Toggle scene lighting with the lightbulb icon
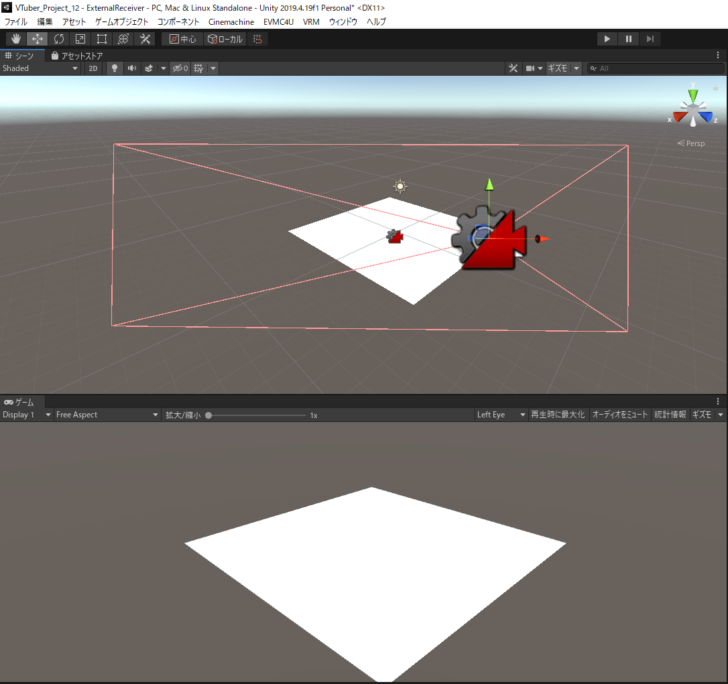The width and height of the screenshot is (728, 684). coord(114,69)
